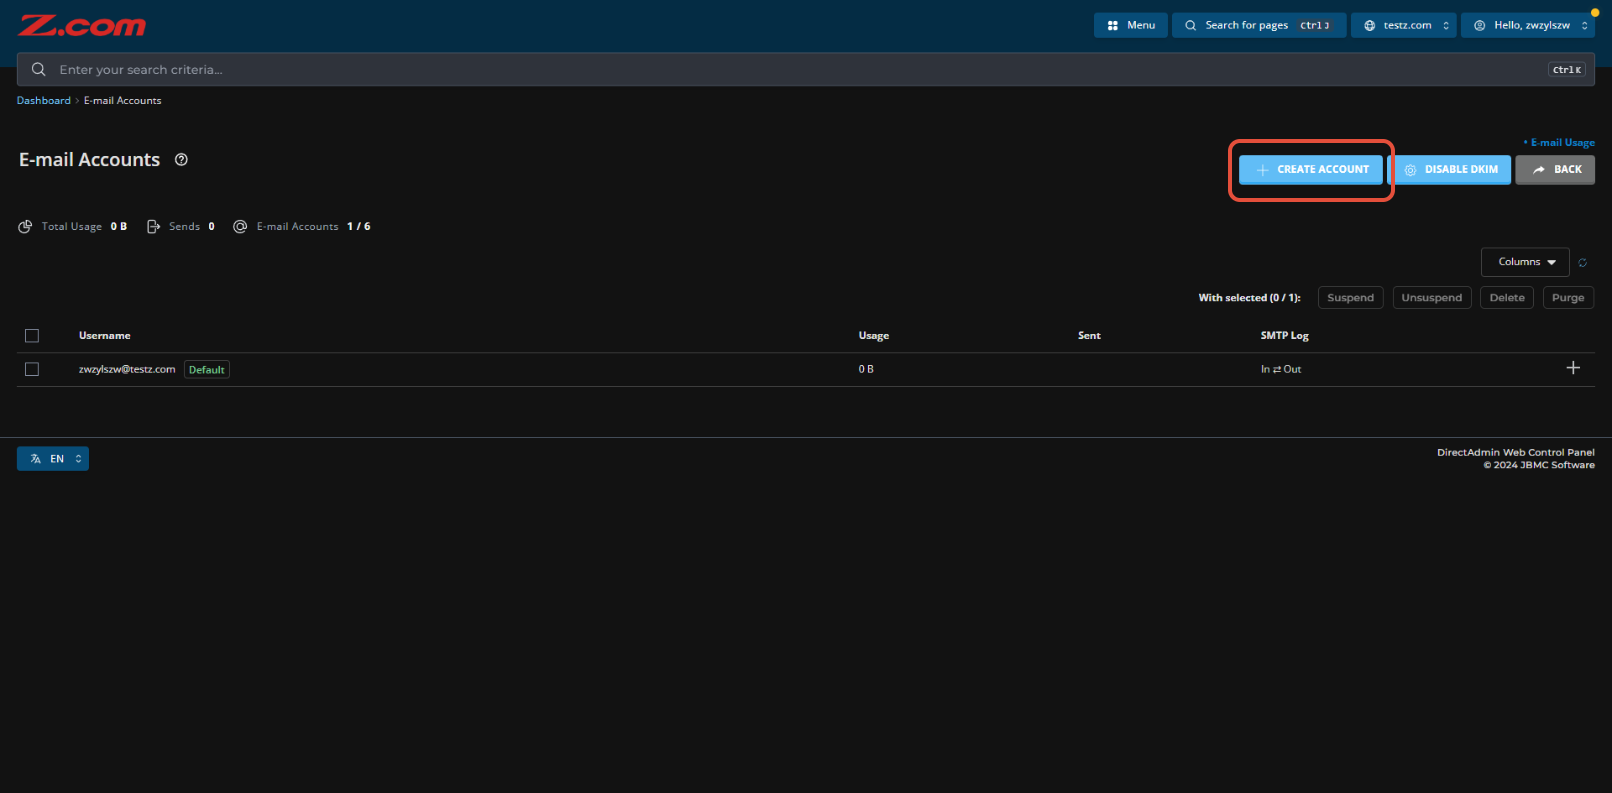Screen dimensions: 1612x793
Task: Open the E-mail Usage link
Action: [1560, 142]
